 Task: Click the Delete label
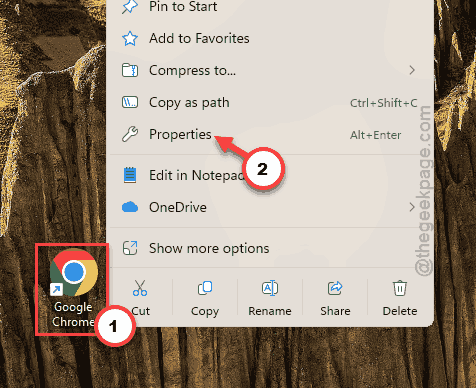pyautogui.click(x=400, y=311)
